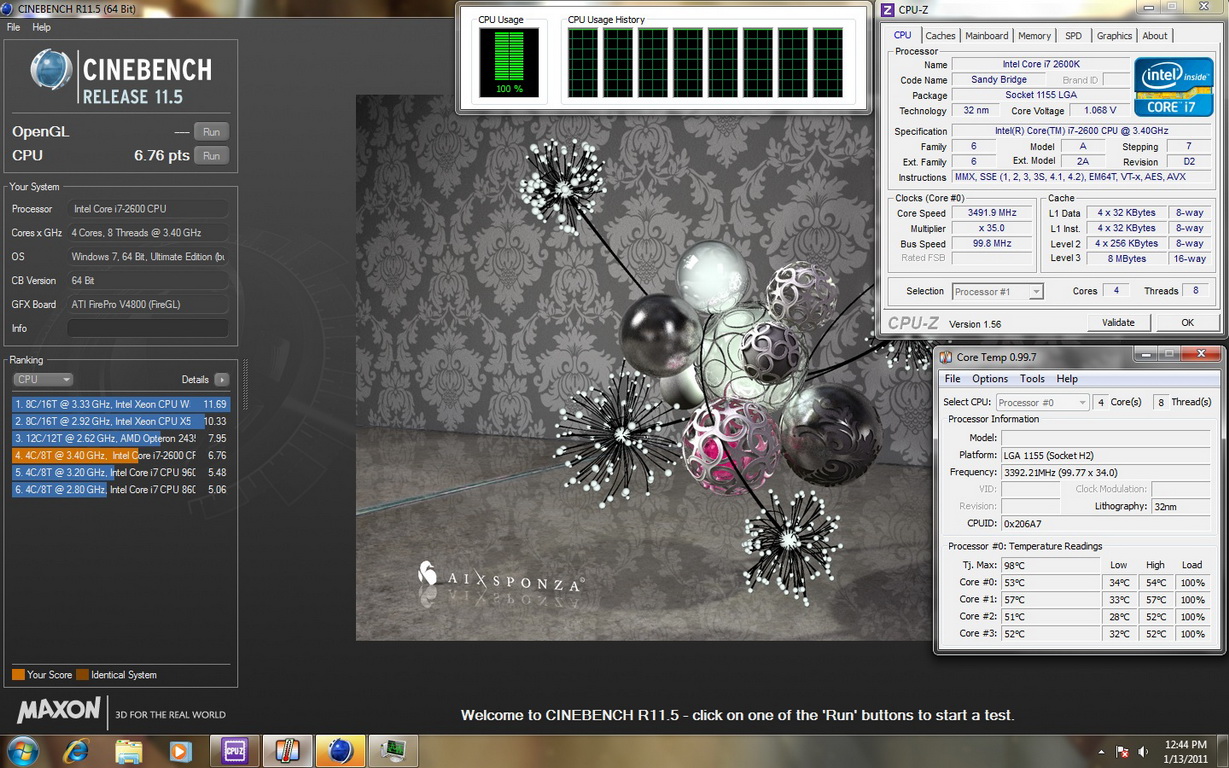Minimize the Core Temp window
Image resolution: width=1229 pixels, height=768 pixels.
pyautogui.click(x=1146, y=354)
